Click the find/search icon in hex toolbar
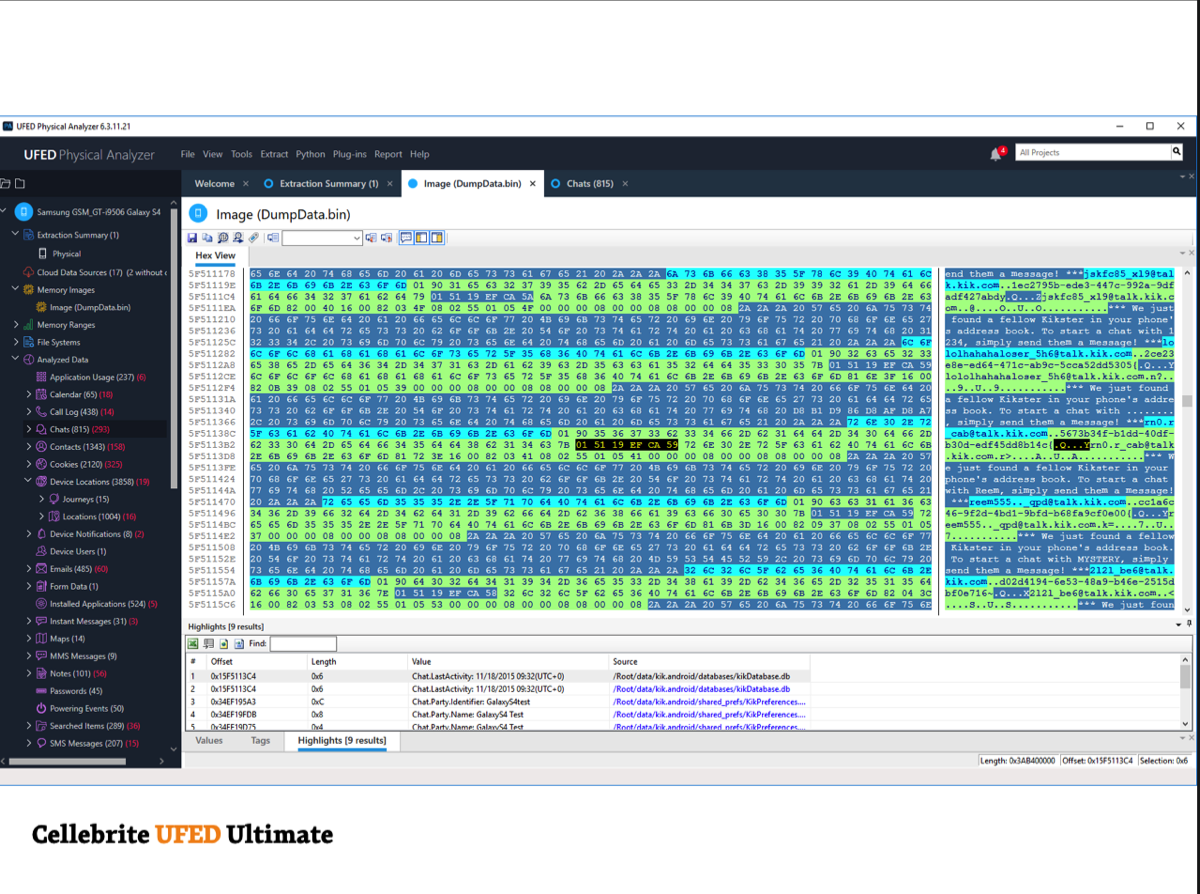This screenshot has width=1200, height=894. point(223,238)
